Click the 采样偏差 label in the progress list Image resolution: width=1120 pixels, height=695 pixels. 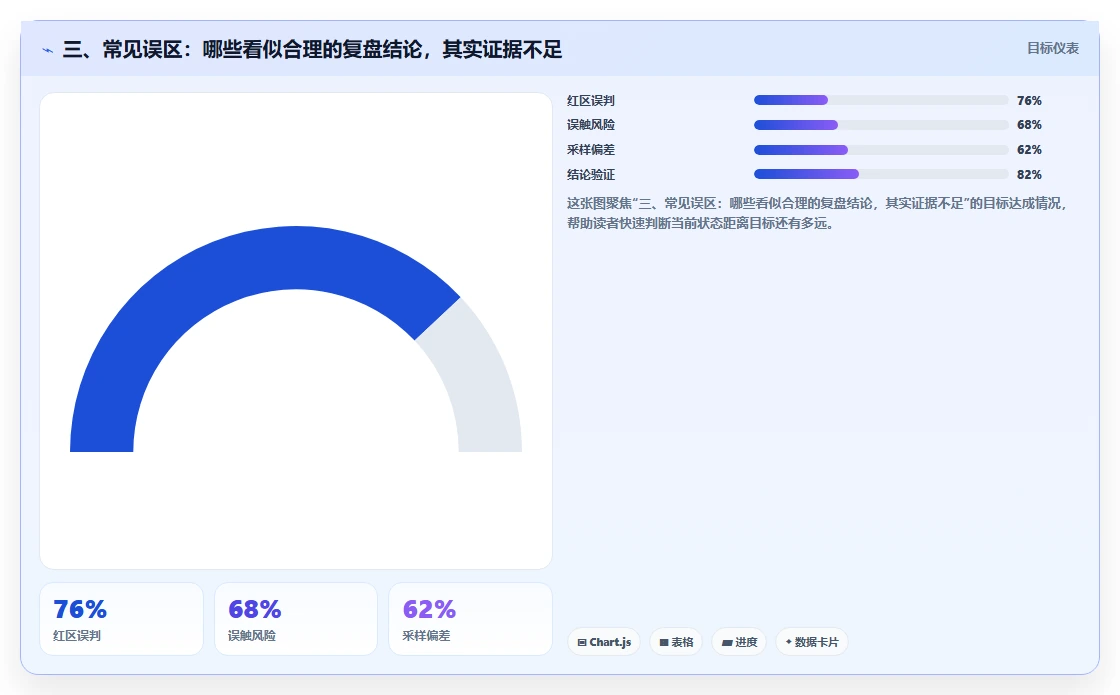[591, 150]
